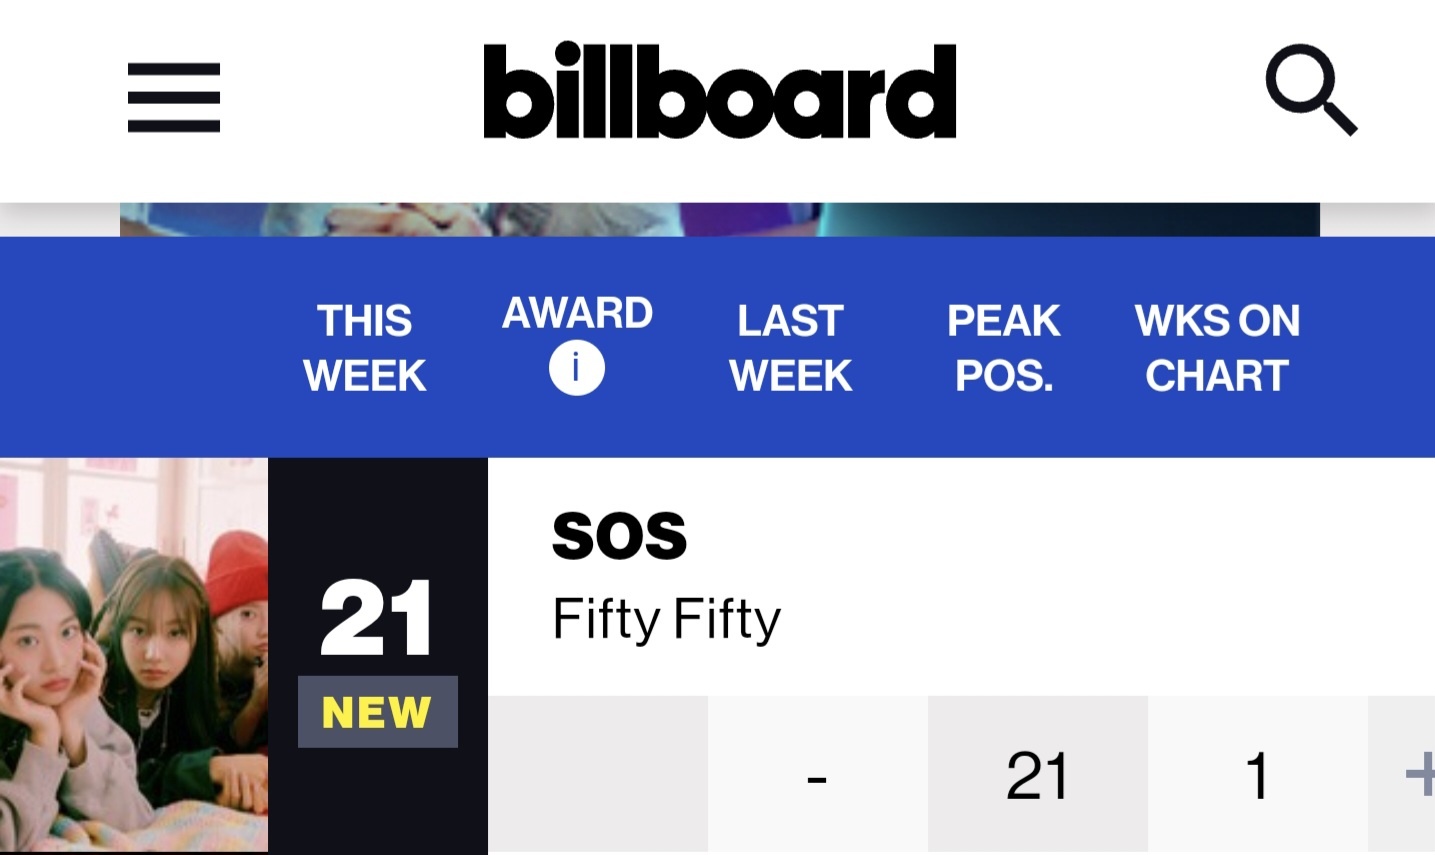The height and width of the screenshot is (855, 1435).
Task: Open the hamburger navigation menu
Action: [x=174, y=97]
